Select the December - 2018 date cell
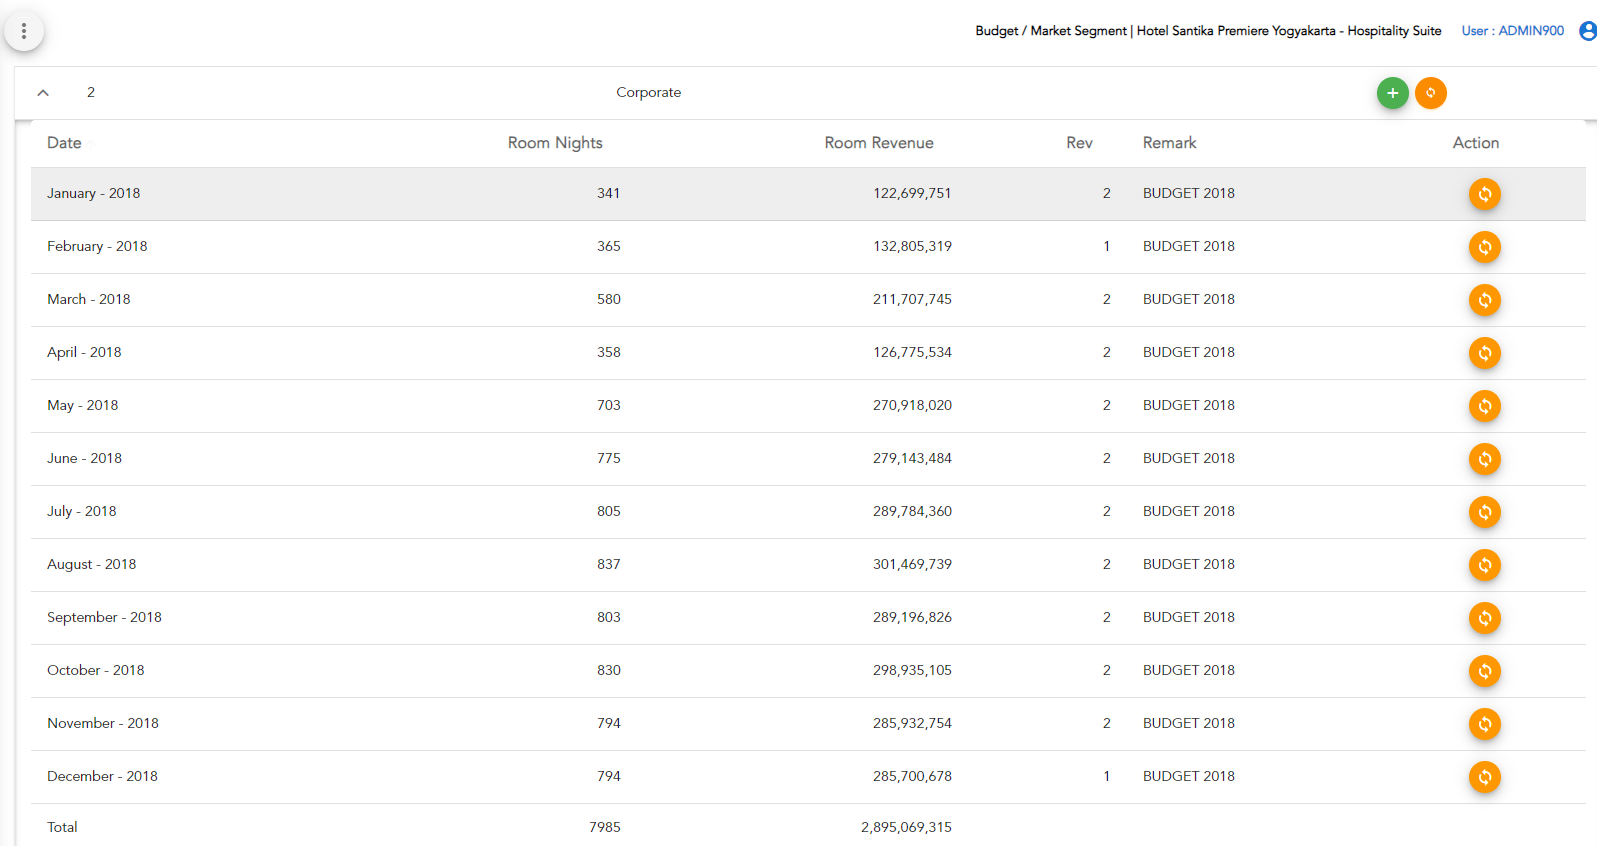Viewport: 1597px width, 846px height. pos(102,776)
